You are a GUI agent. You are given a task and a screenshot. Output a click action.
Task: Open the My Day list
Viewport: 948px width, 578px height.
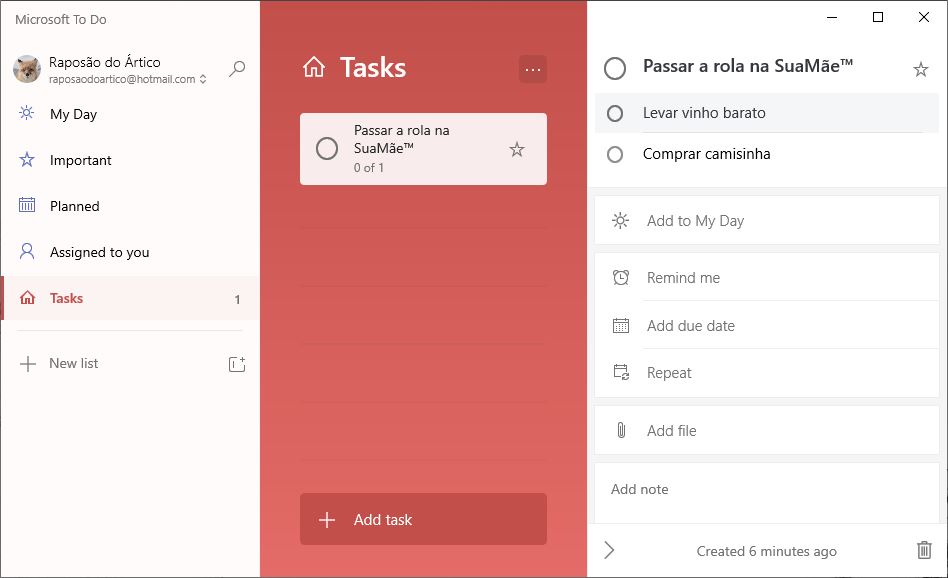pos(130,114)
